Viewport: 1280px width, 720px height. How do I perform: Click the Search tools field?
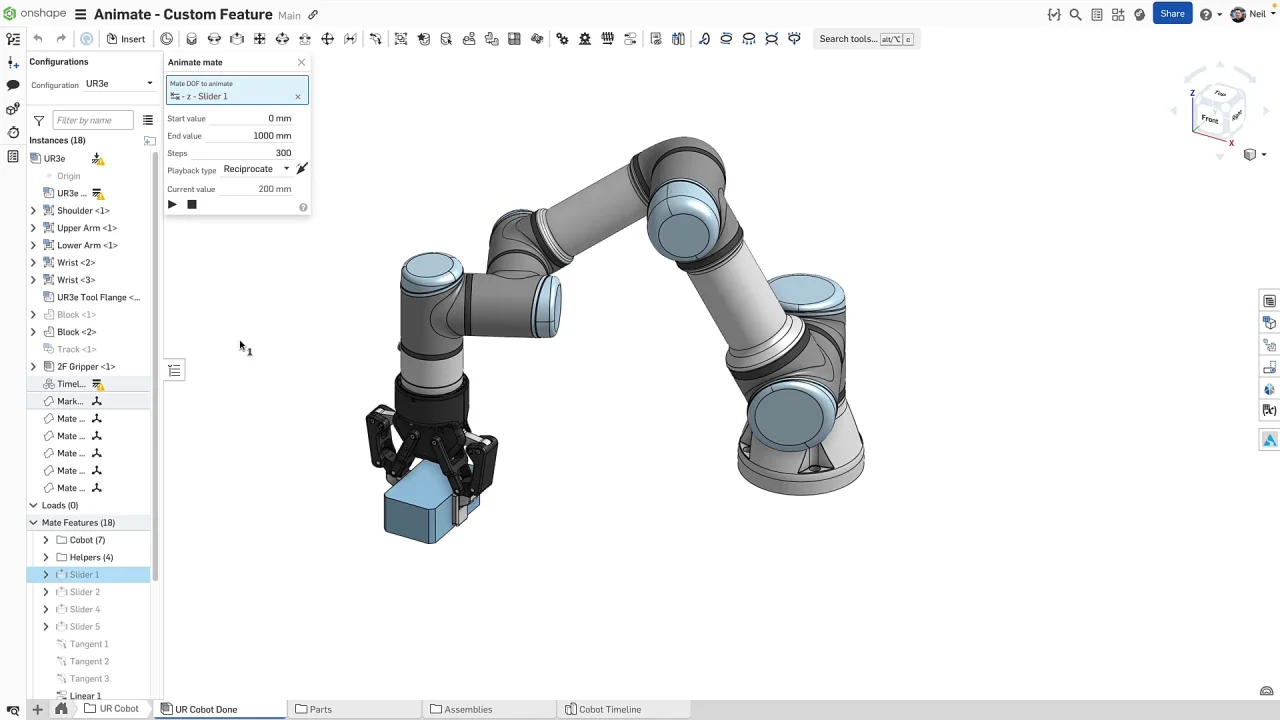pyautogui.click(x=866, y=39)
